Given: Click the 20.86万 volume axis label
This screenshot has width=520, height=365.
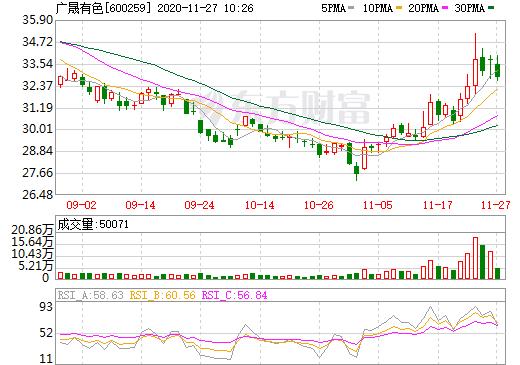Looking at the screenshot, I should click(x=32, y=230).
